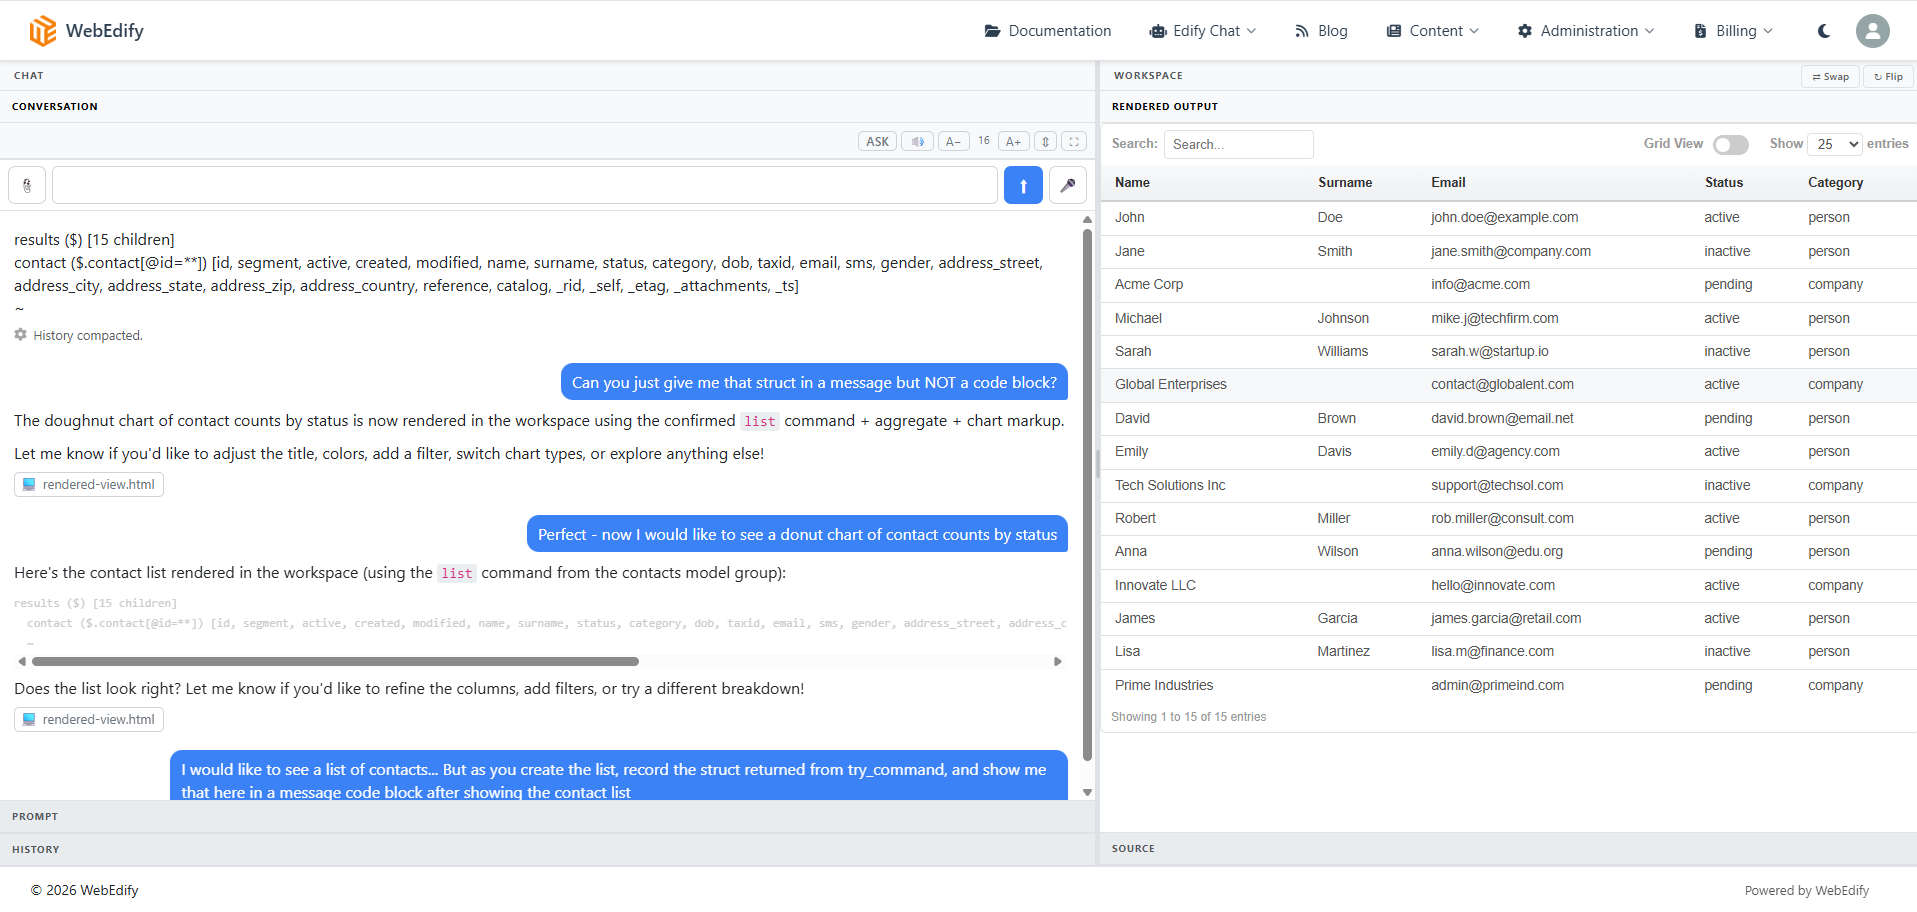Send message with blue arrow button
The height and width of the screenshot is (912, 1917).
point(1023,185)
